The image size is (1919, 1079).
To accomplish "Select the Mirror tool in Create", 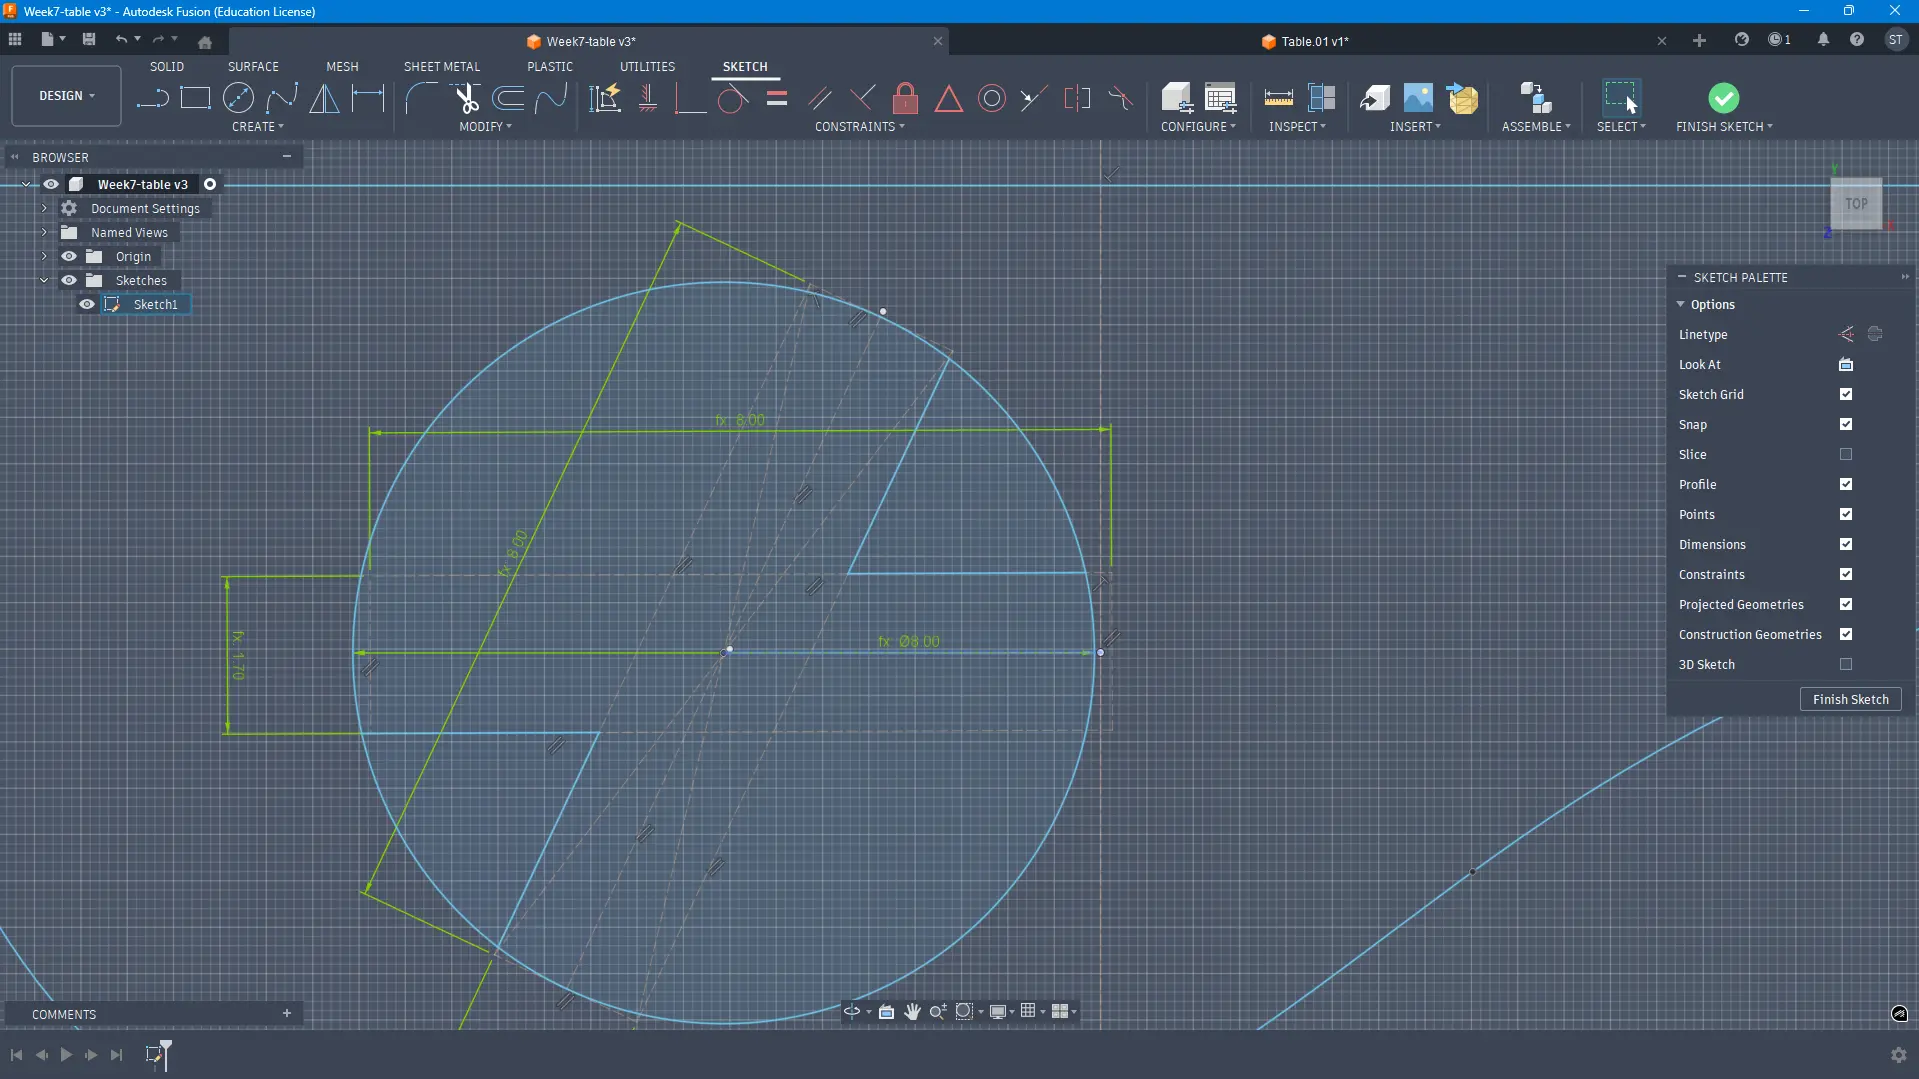I will pos(324,98).
